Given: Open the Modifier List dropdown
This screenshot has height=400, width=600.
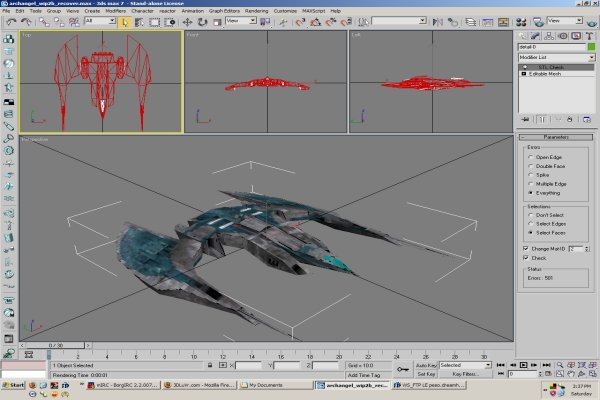Looking at the screenshot, I should 556,57.
